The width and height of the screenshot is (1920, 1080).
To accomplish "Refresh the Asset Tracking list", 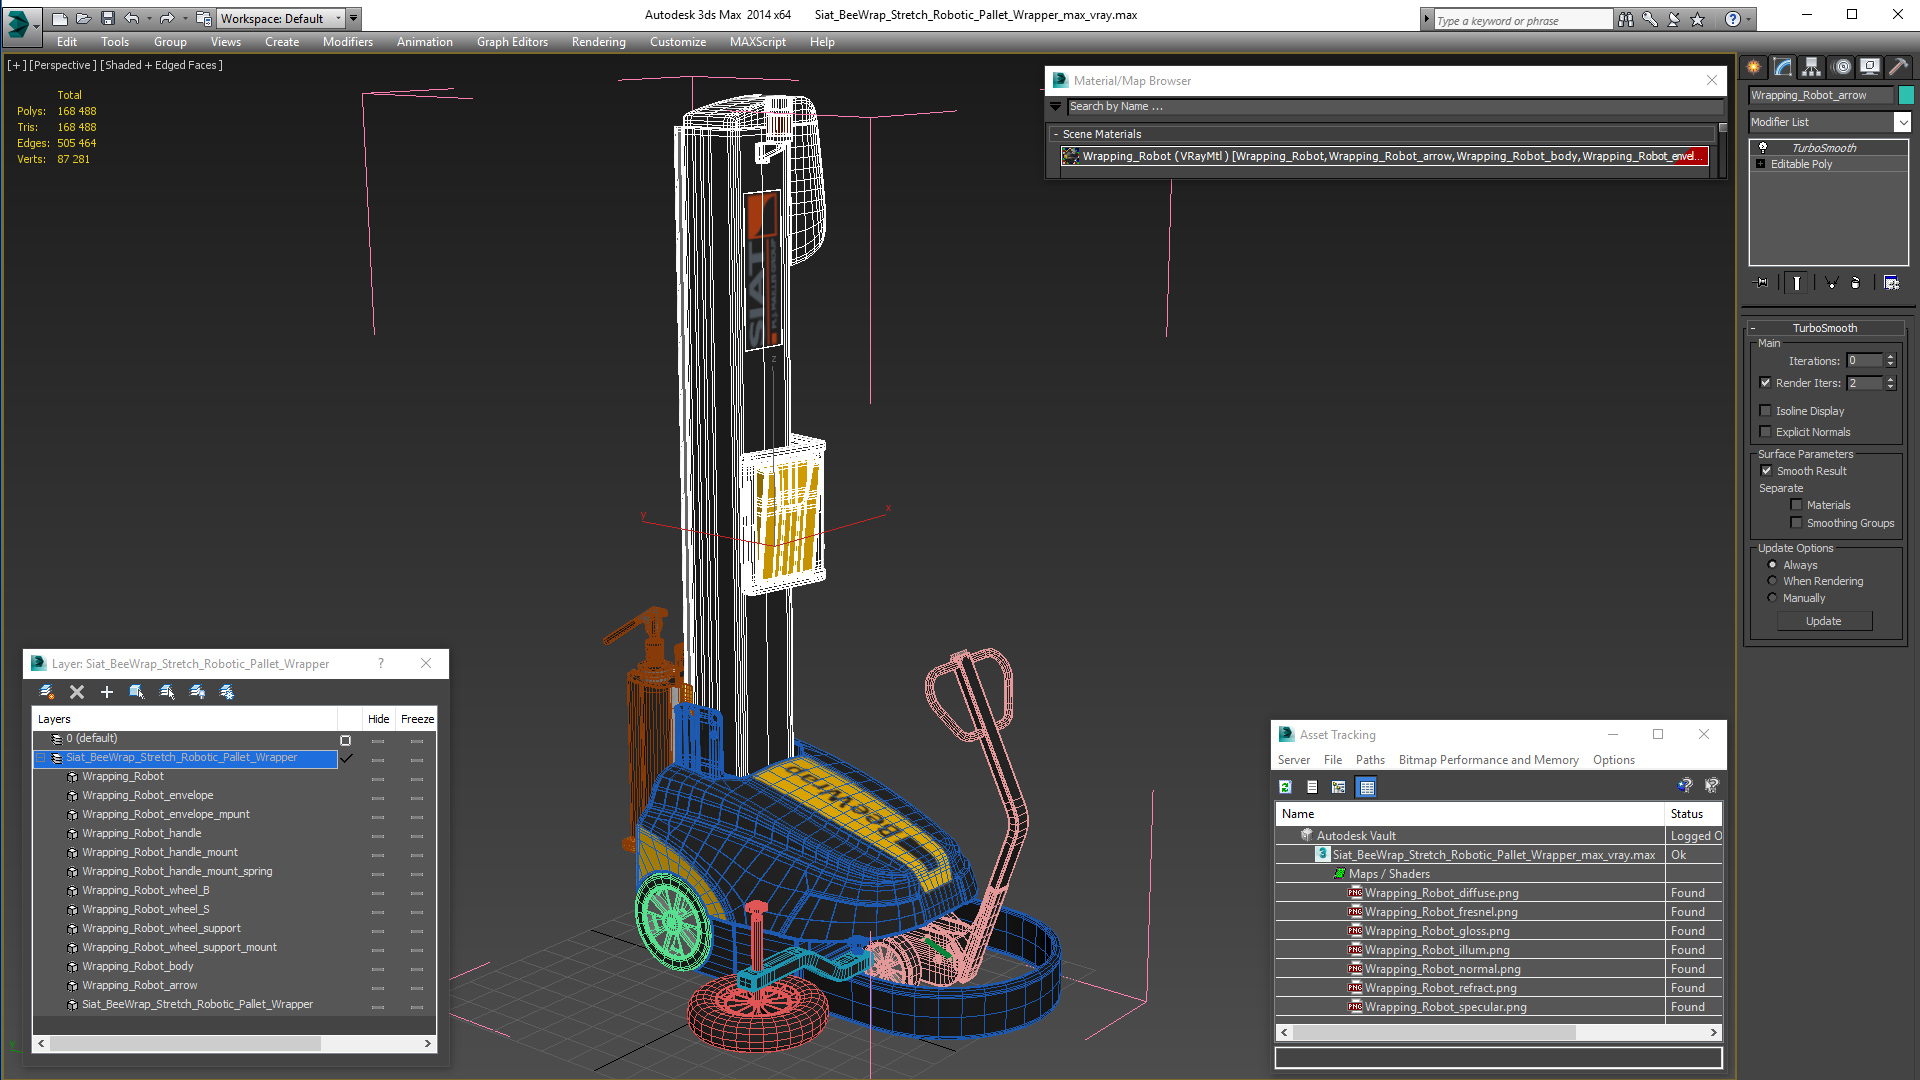I will [1286, 788].
